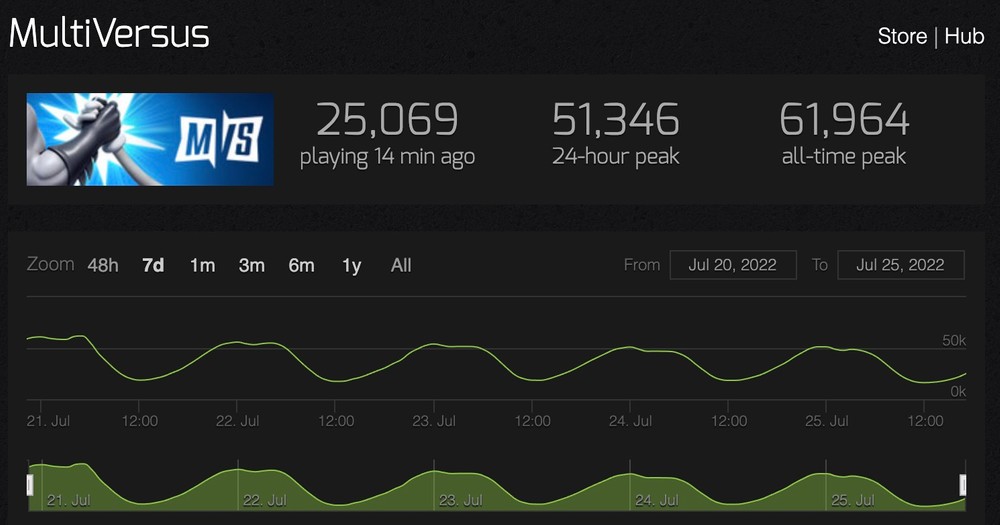
Task: Click the 25,069 current players count
Action: point(387,119)
